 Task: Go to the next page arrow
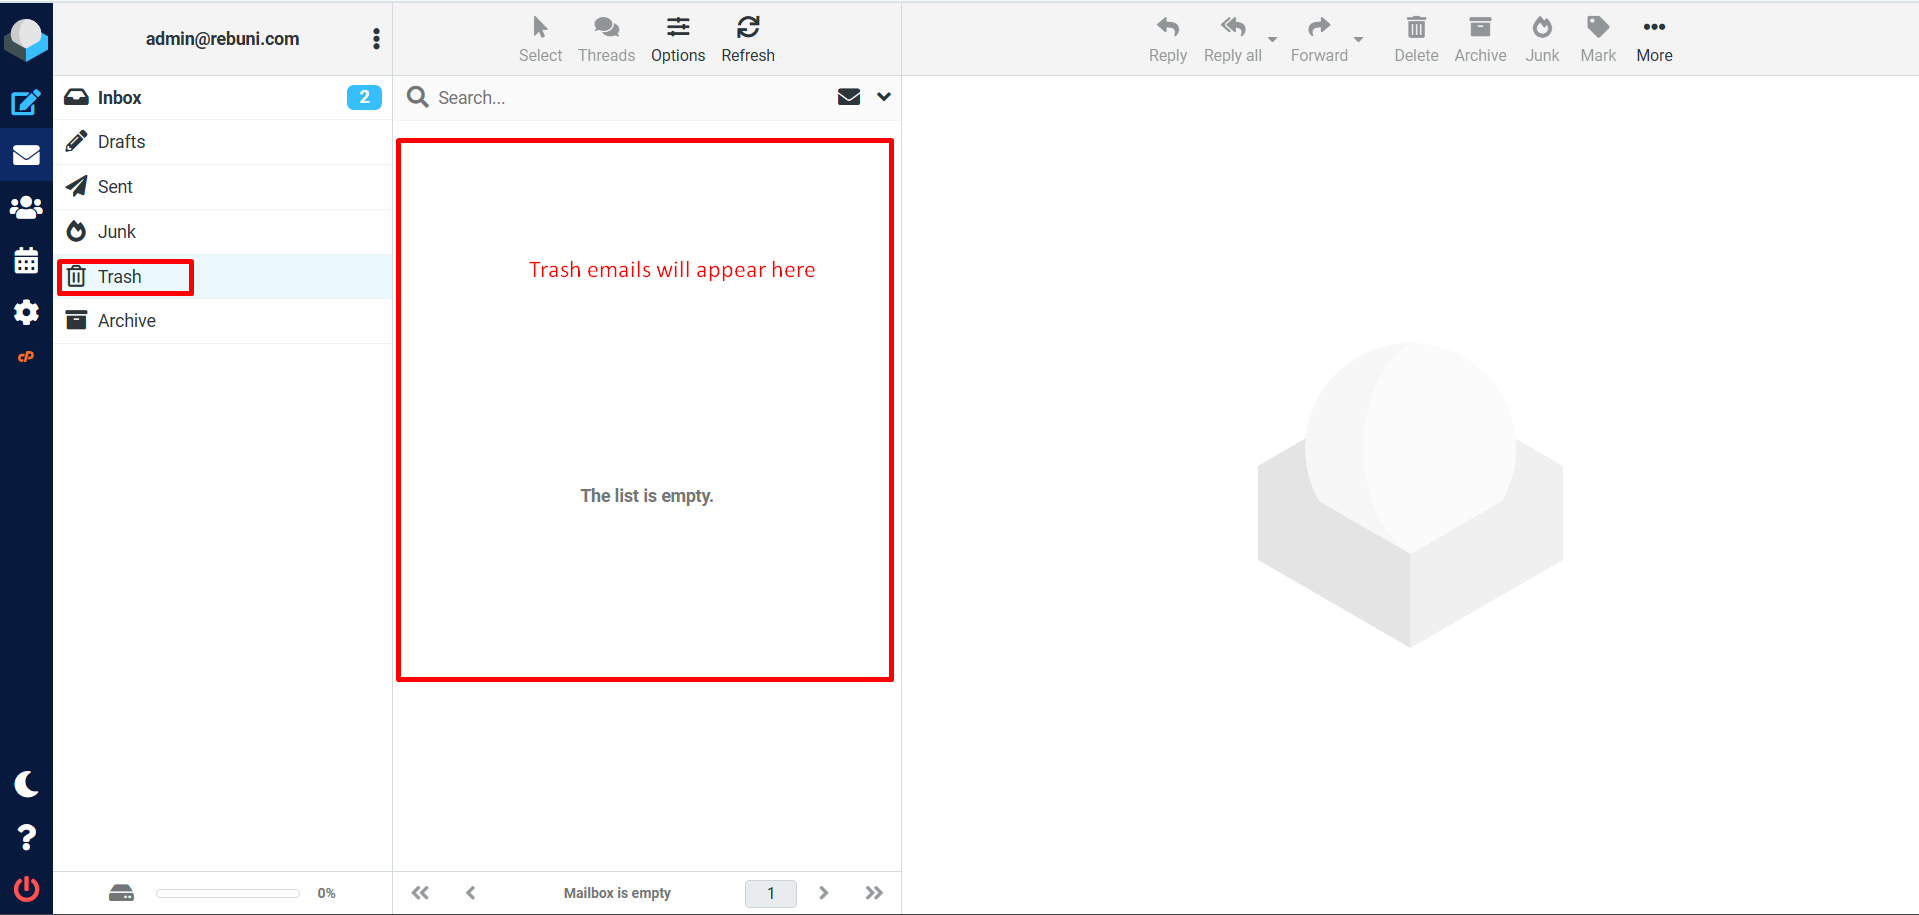click(x=823, y=893)
